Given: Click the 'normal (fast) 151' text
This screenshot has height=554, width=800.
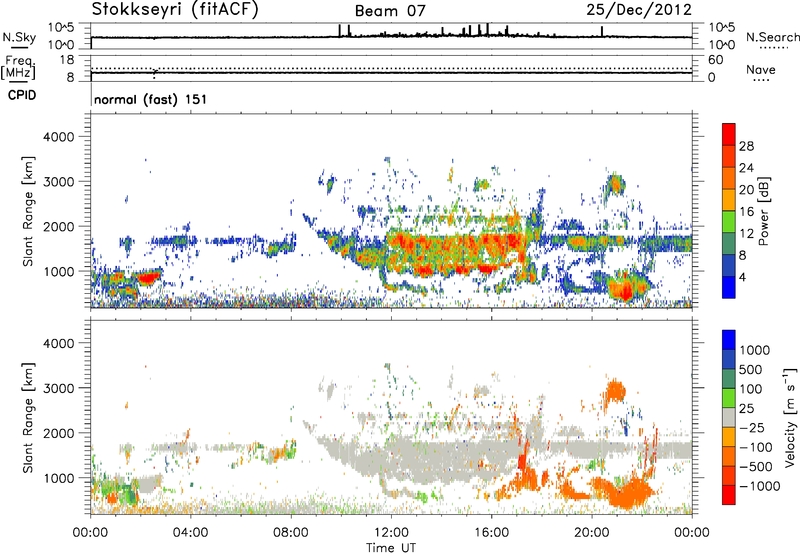Looking at the screenshot, I should pos(151,99).
